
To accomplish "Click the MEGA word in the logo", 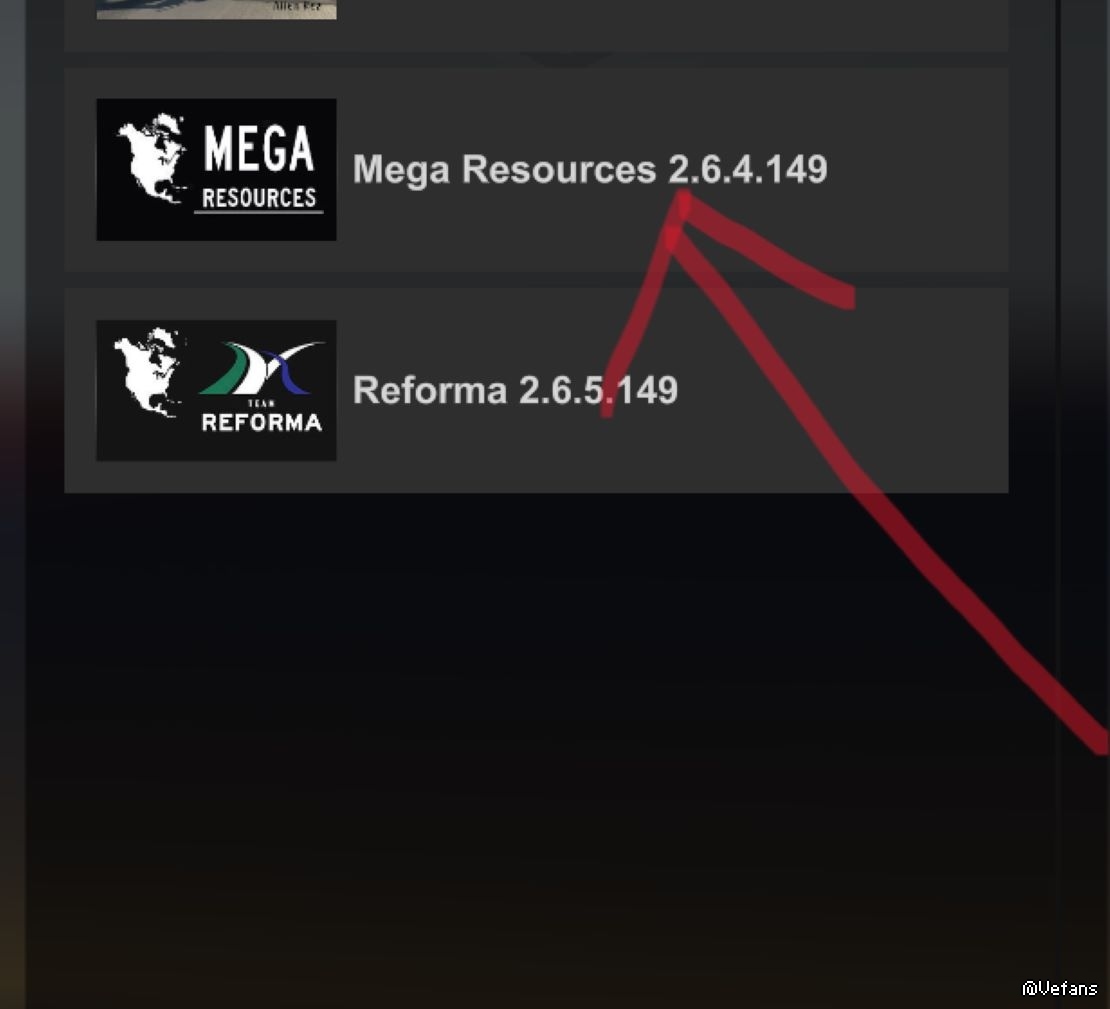I will (x=258, y=149).
